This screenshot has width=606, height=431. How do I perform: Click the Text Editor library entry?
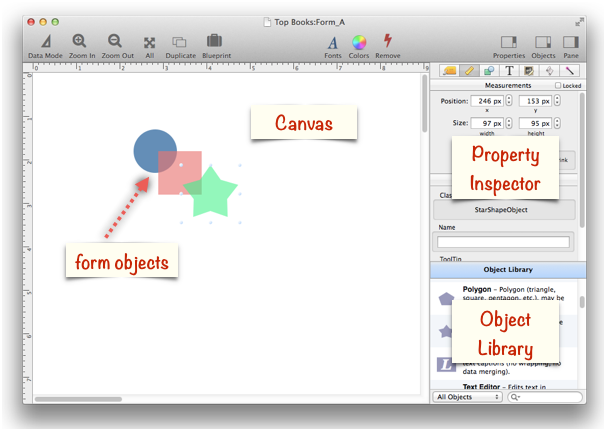pos(504,387)
